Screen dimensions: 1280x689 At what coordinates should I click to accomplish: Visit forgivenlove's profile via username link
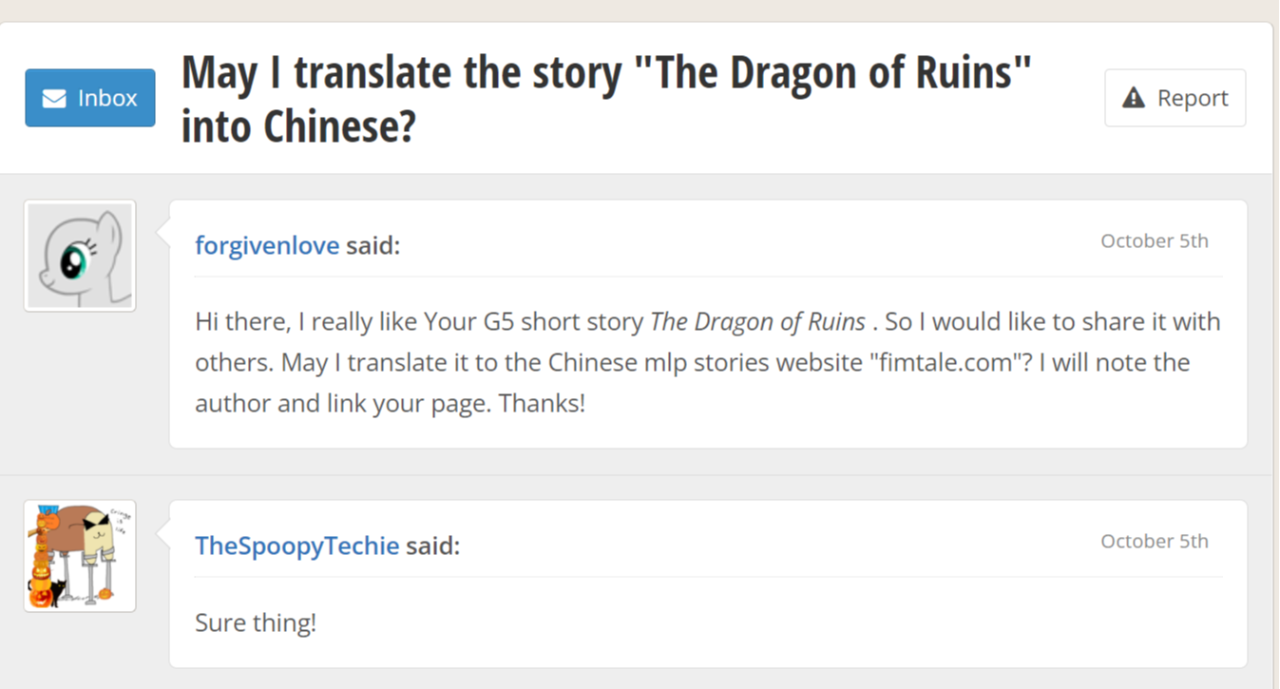[267, 246]
